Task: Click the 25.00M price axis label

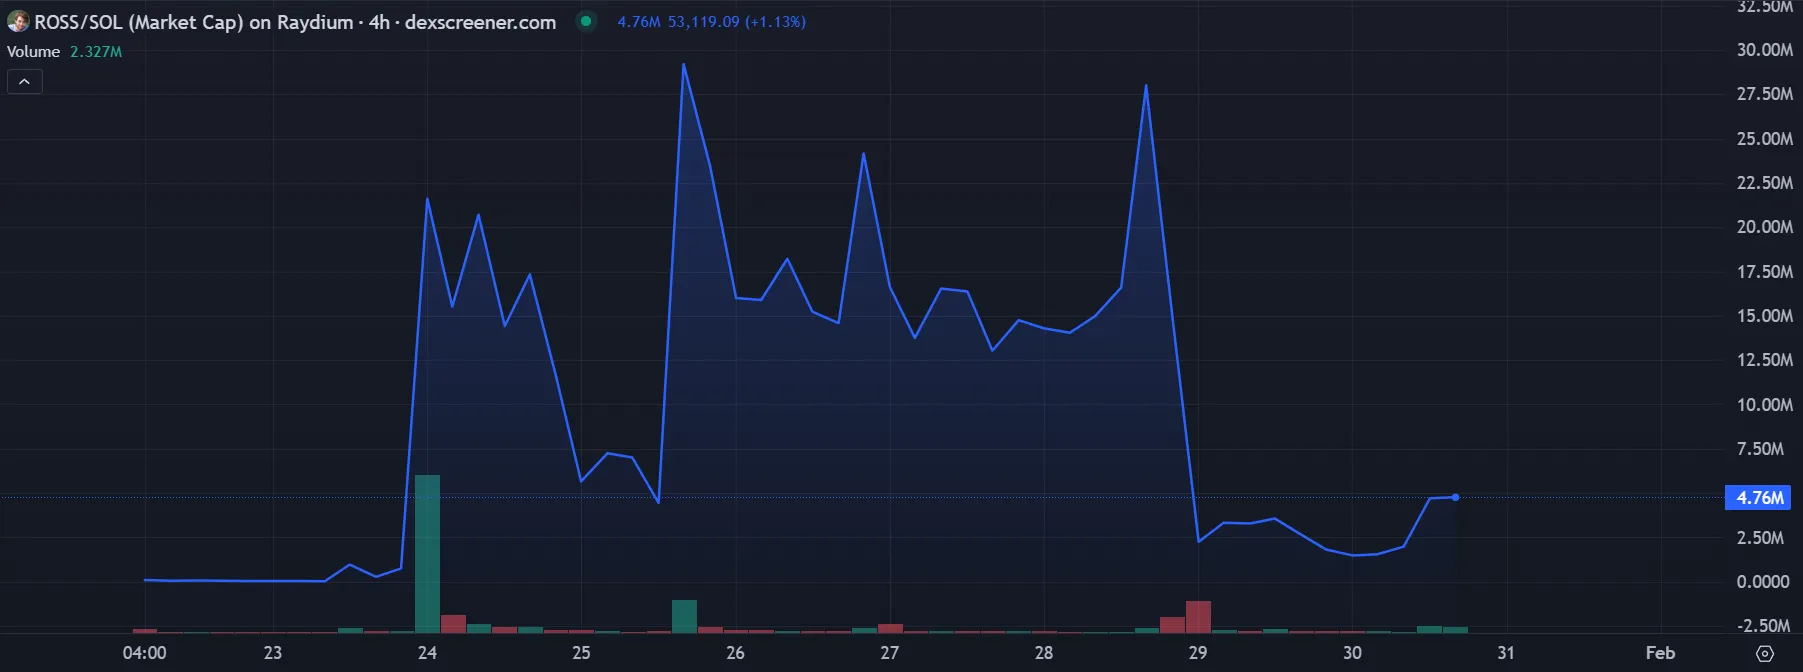Action: point(1764,139)
